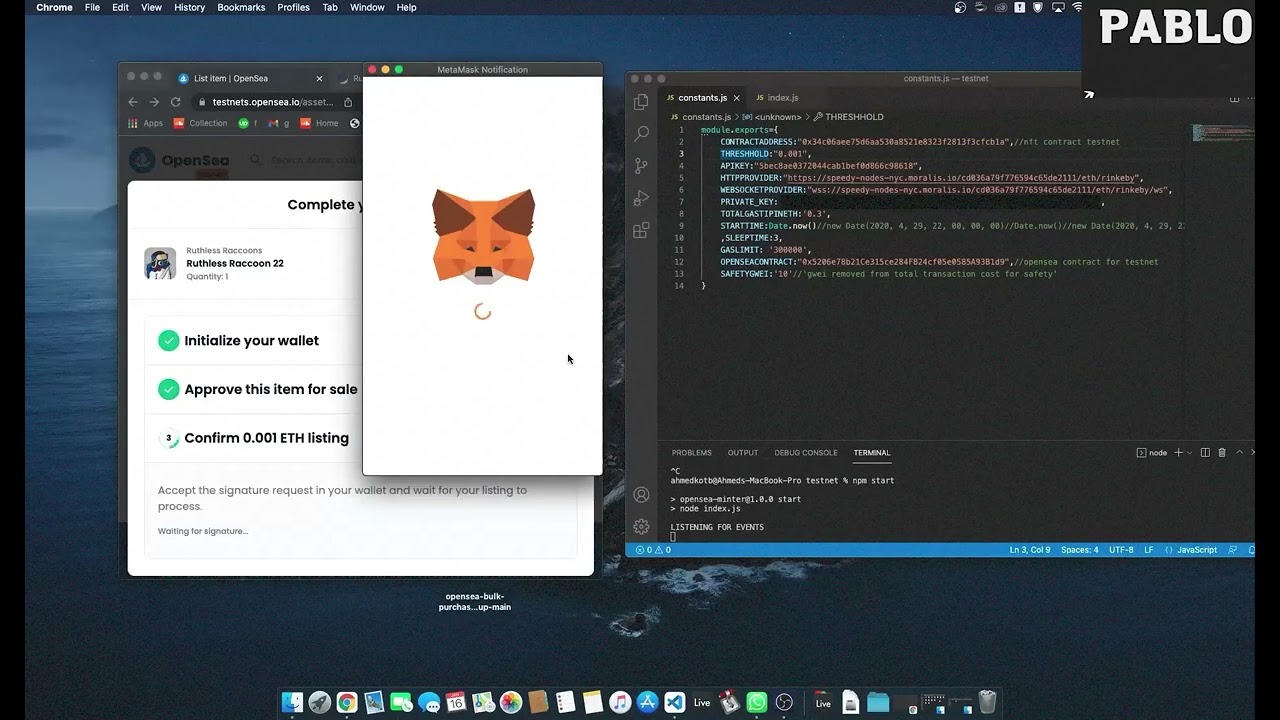Open the Manage gear in VS Code
This screenshot has height=720, width=1280.
642,526
